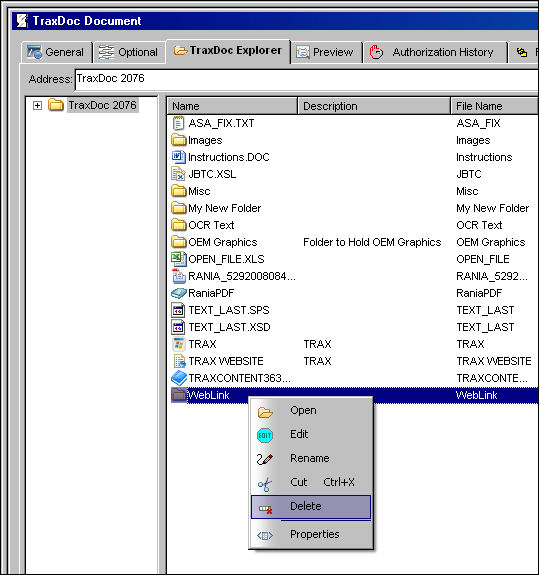Switch to the Optional tab

129,52
